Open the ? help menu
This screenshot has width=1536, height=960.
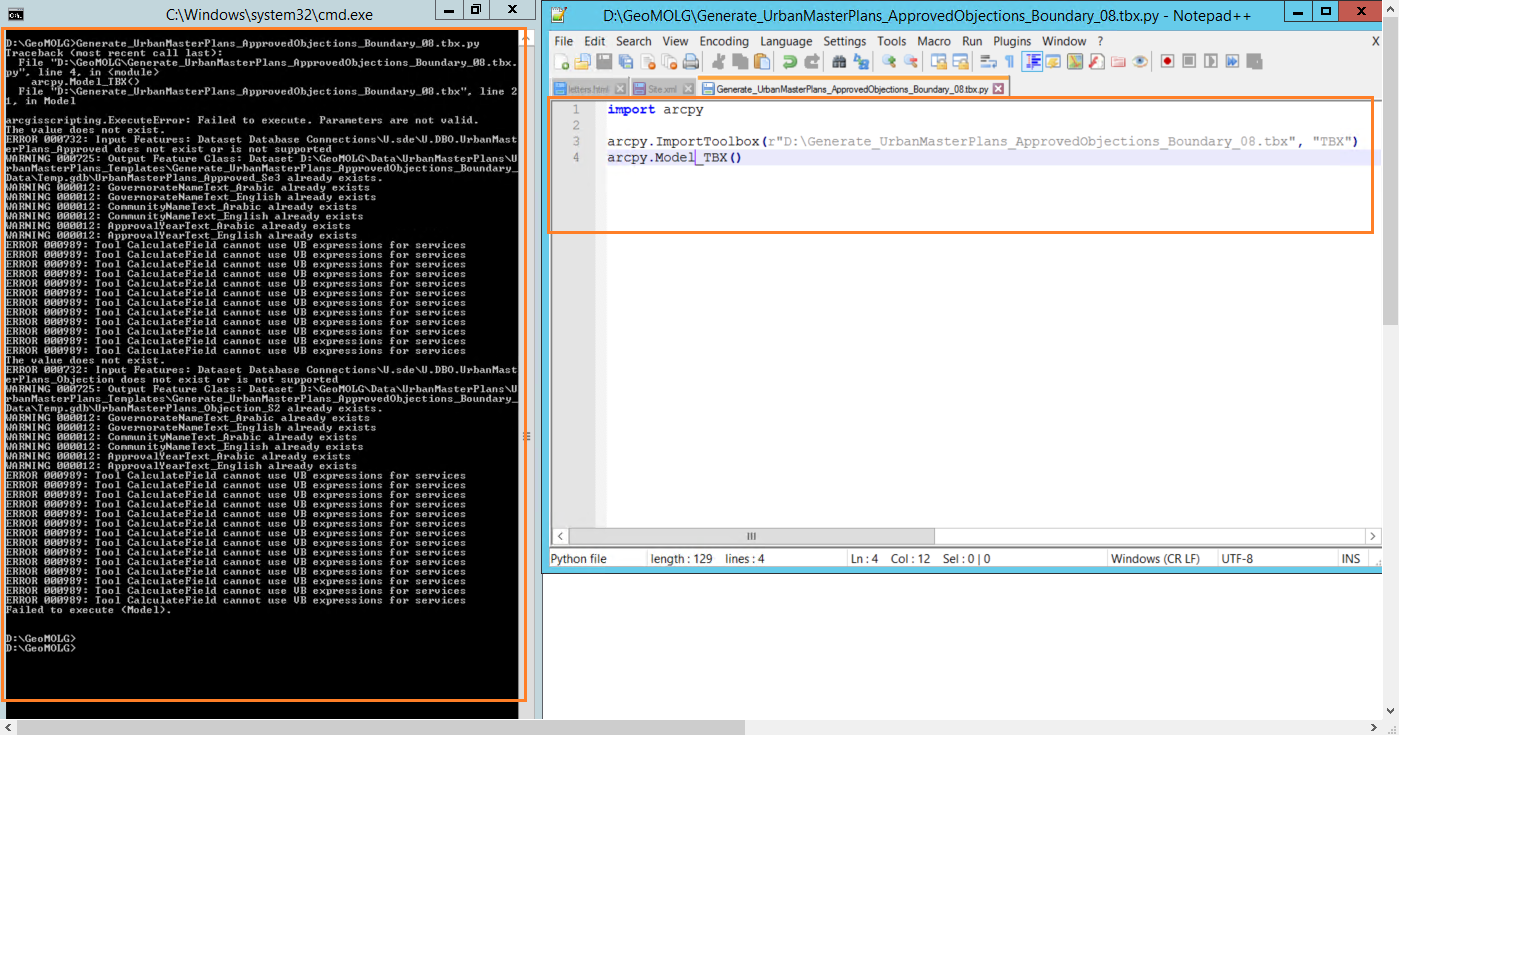point(1100,41)
